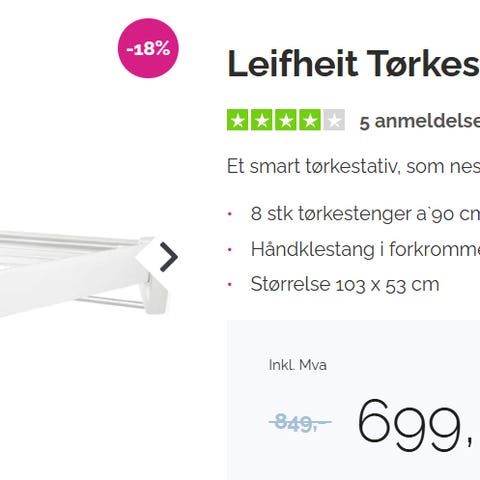Screen dimensions: 480x480
Task: Click the pink -18% discount badge
Action: [x=148, y=48]
